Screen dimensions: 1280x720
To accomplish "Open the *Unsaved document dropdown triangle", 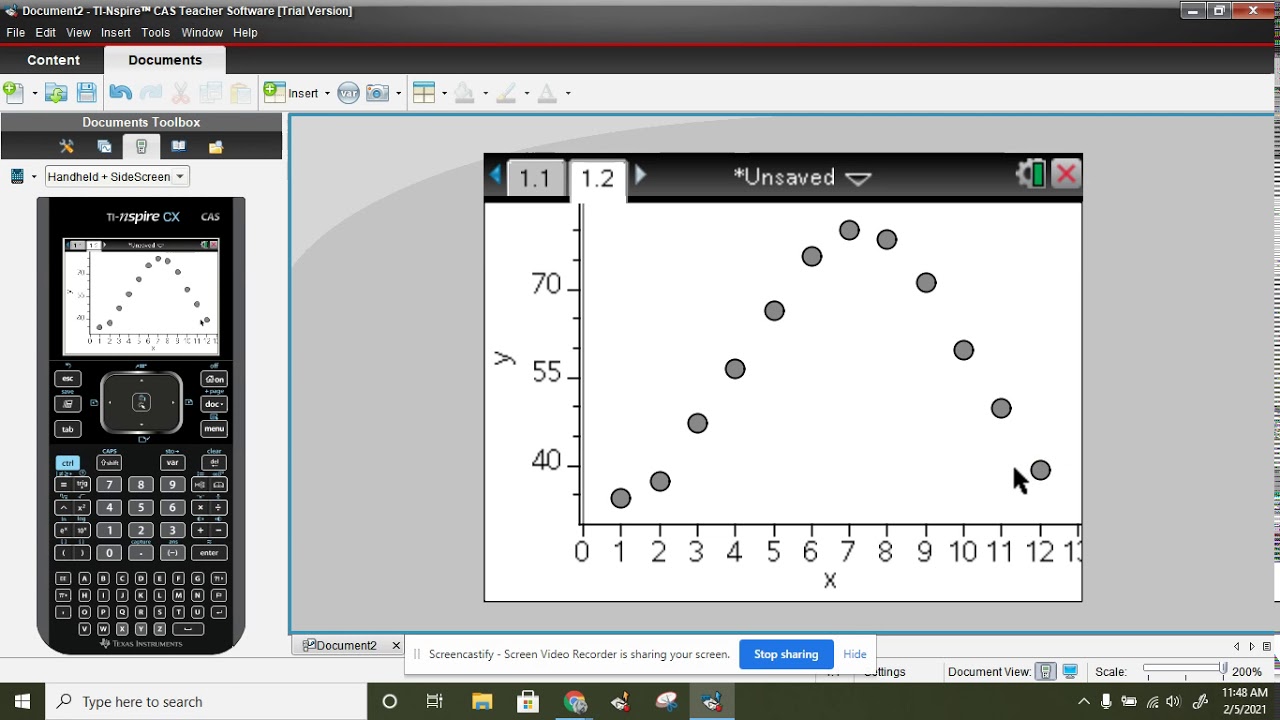I will tap(858, 179).
